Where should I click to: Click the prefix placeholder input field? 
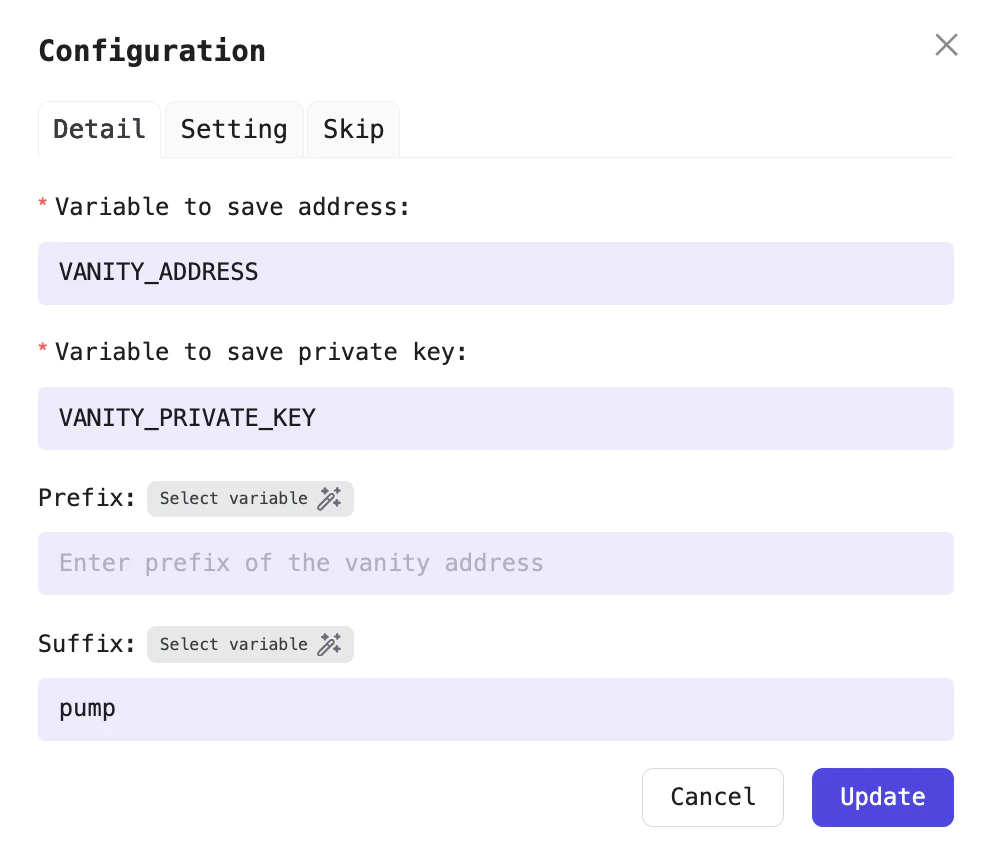pos(496,563)
